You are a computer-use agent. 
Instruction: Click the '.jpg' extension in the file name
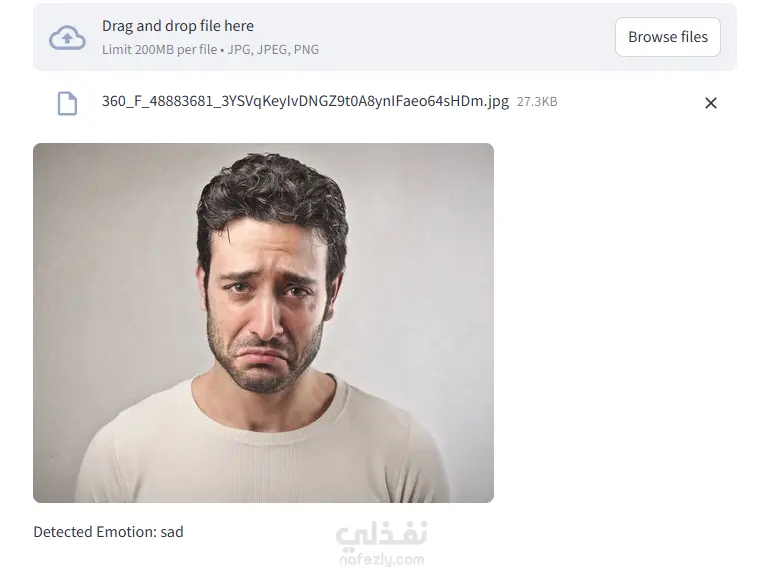pos(496,101)
